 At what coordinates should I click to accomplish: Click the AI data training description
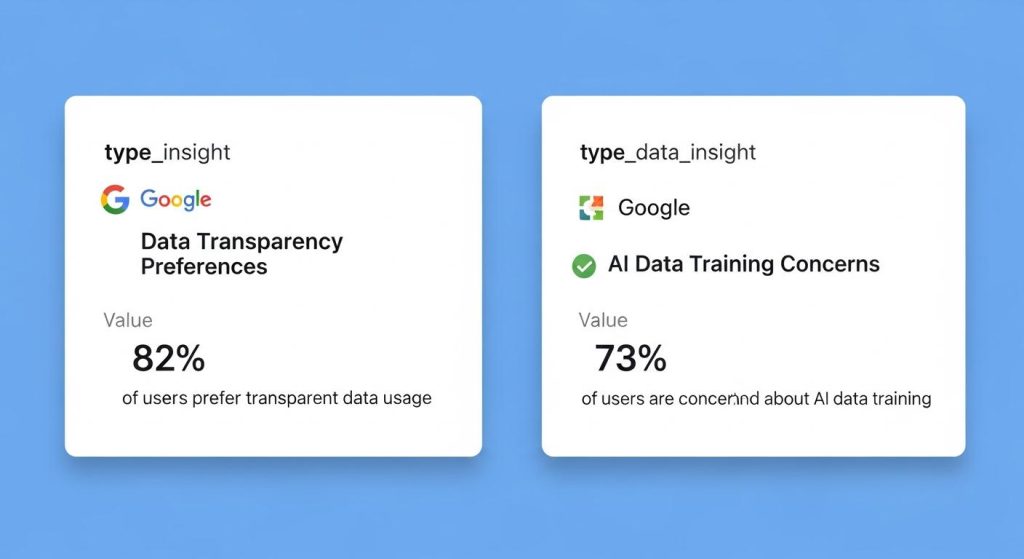[756, 399]
